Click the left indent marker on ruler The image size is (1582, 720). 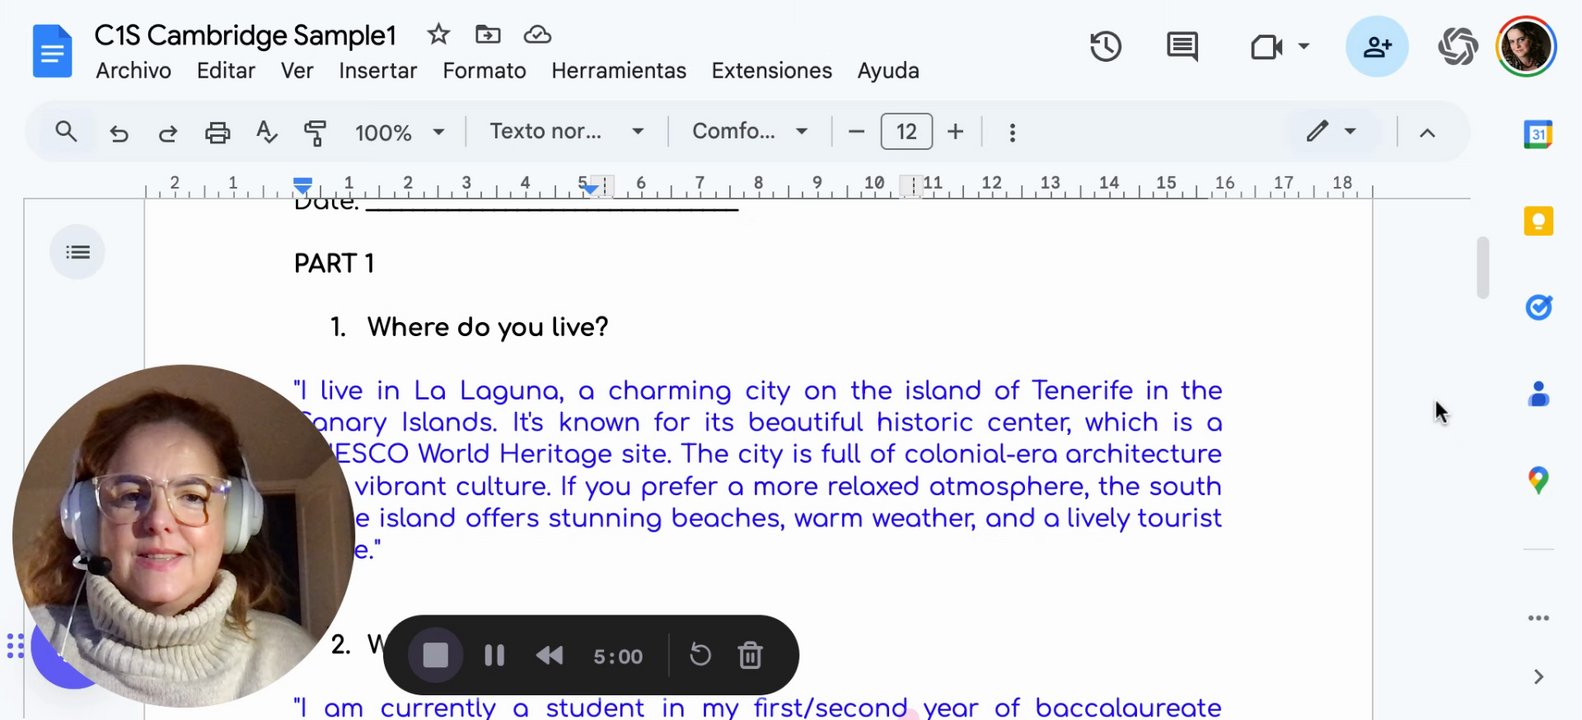(303, 188)
